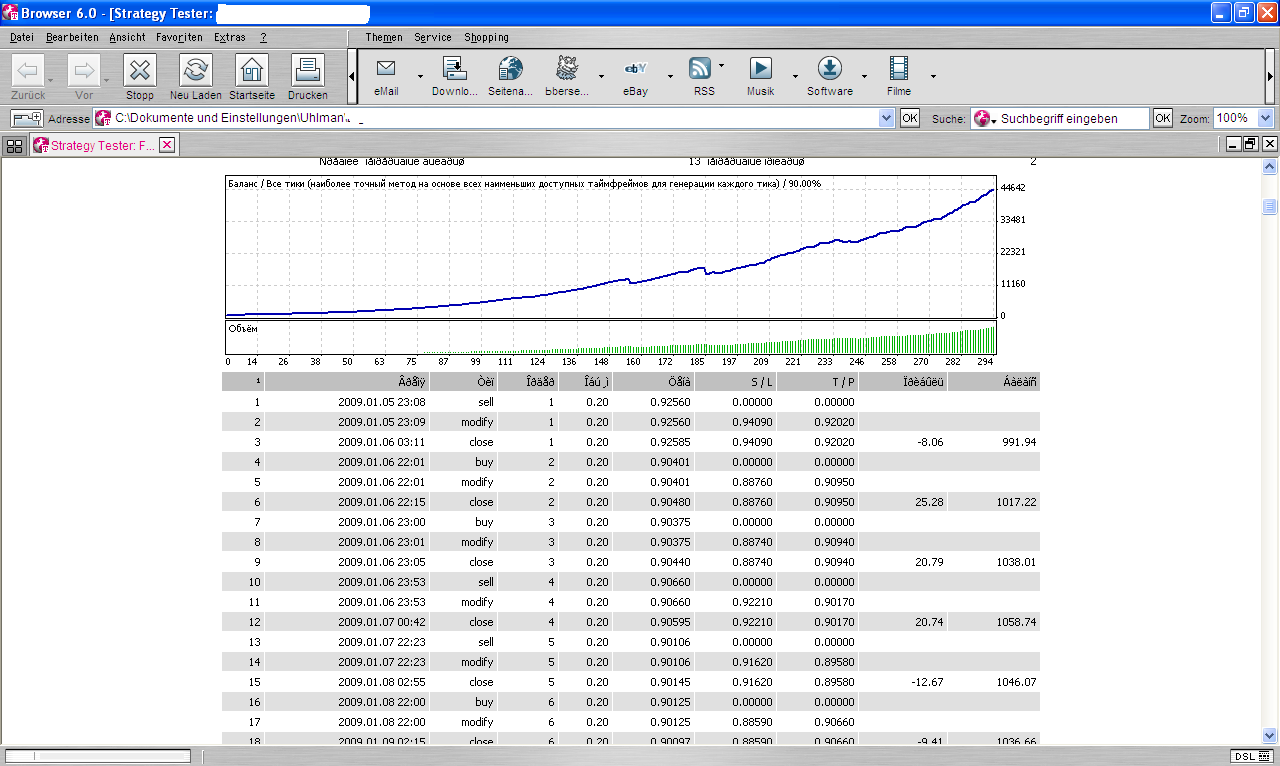Open the Musik player icon
The image size is (1280, 766).
(761, 69)
